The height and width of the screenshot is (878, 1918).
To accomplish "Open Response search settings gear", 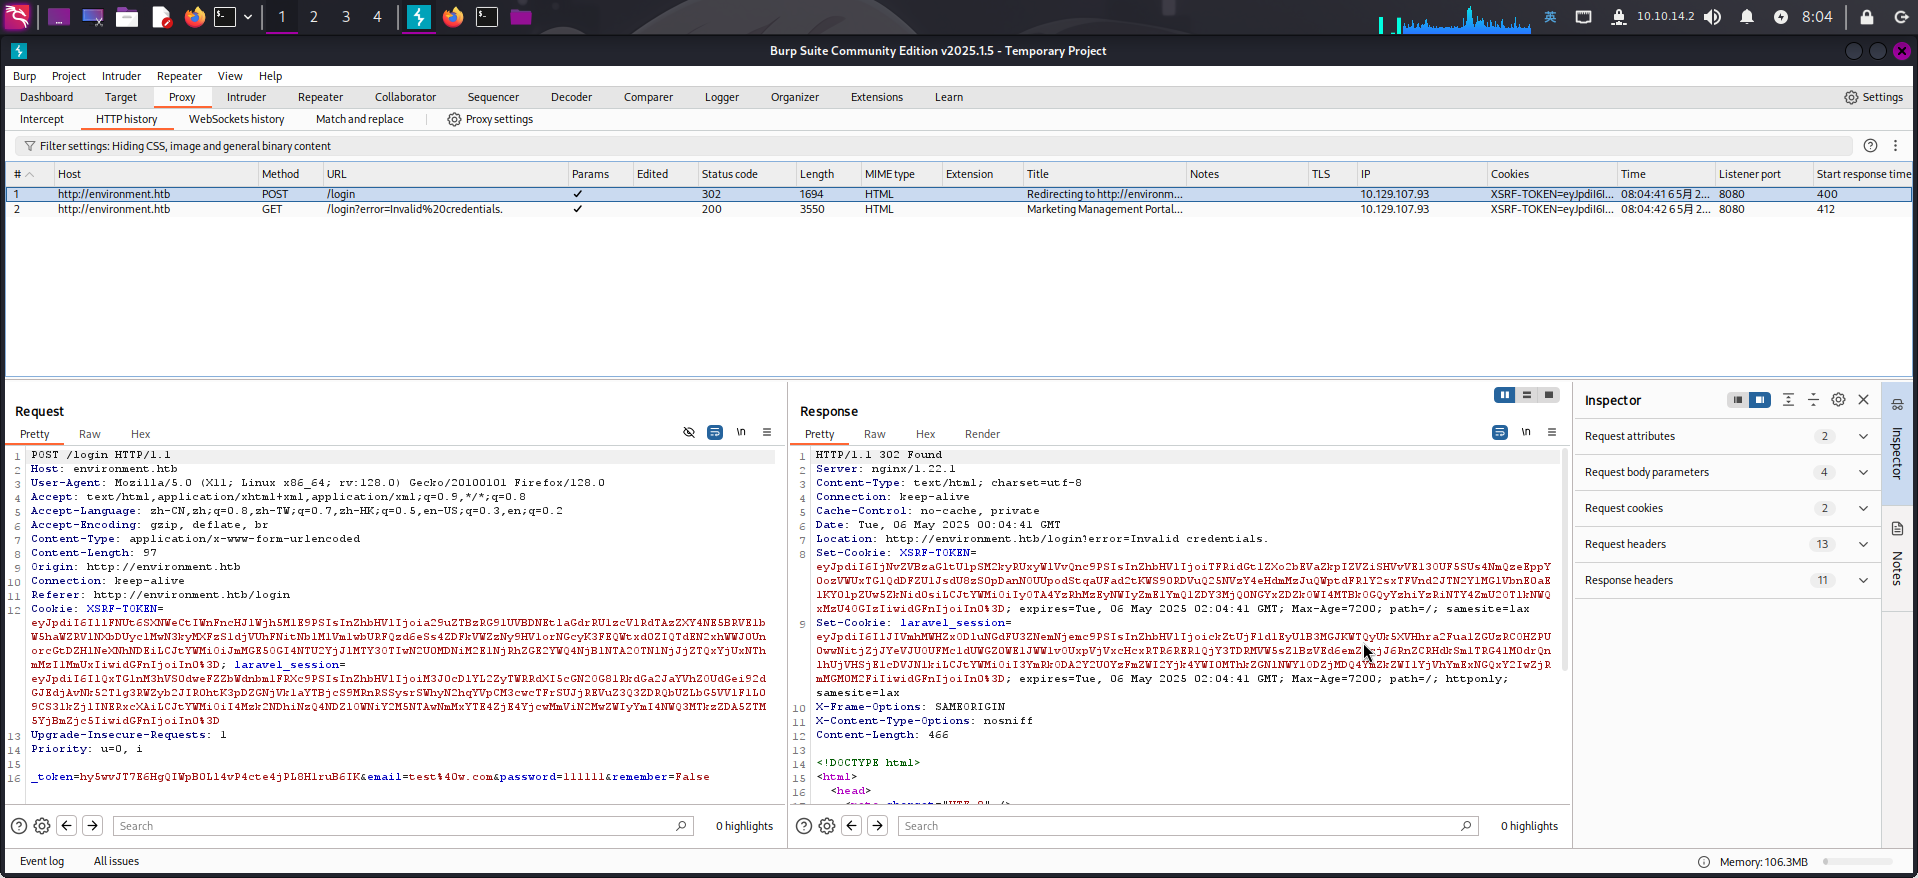I will point(827,826).
